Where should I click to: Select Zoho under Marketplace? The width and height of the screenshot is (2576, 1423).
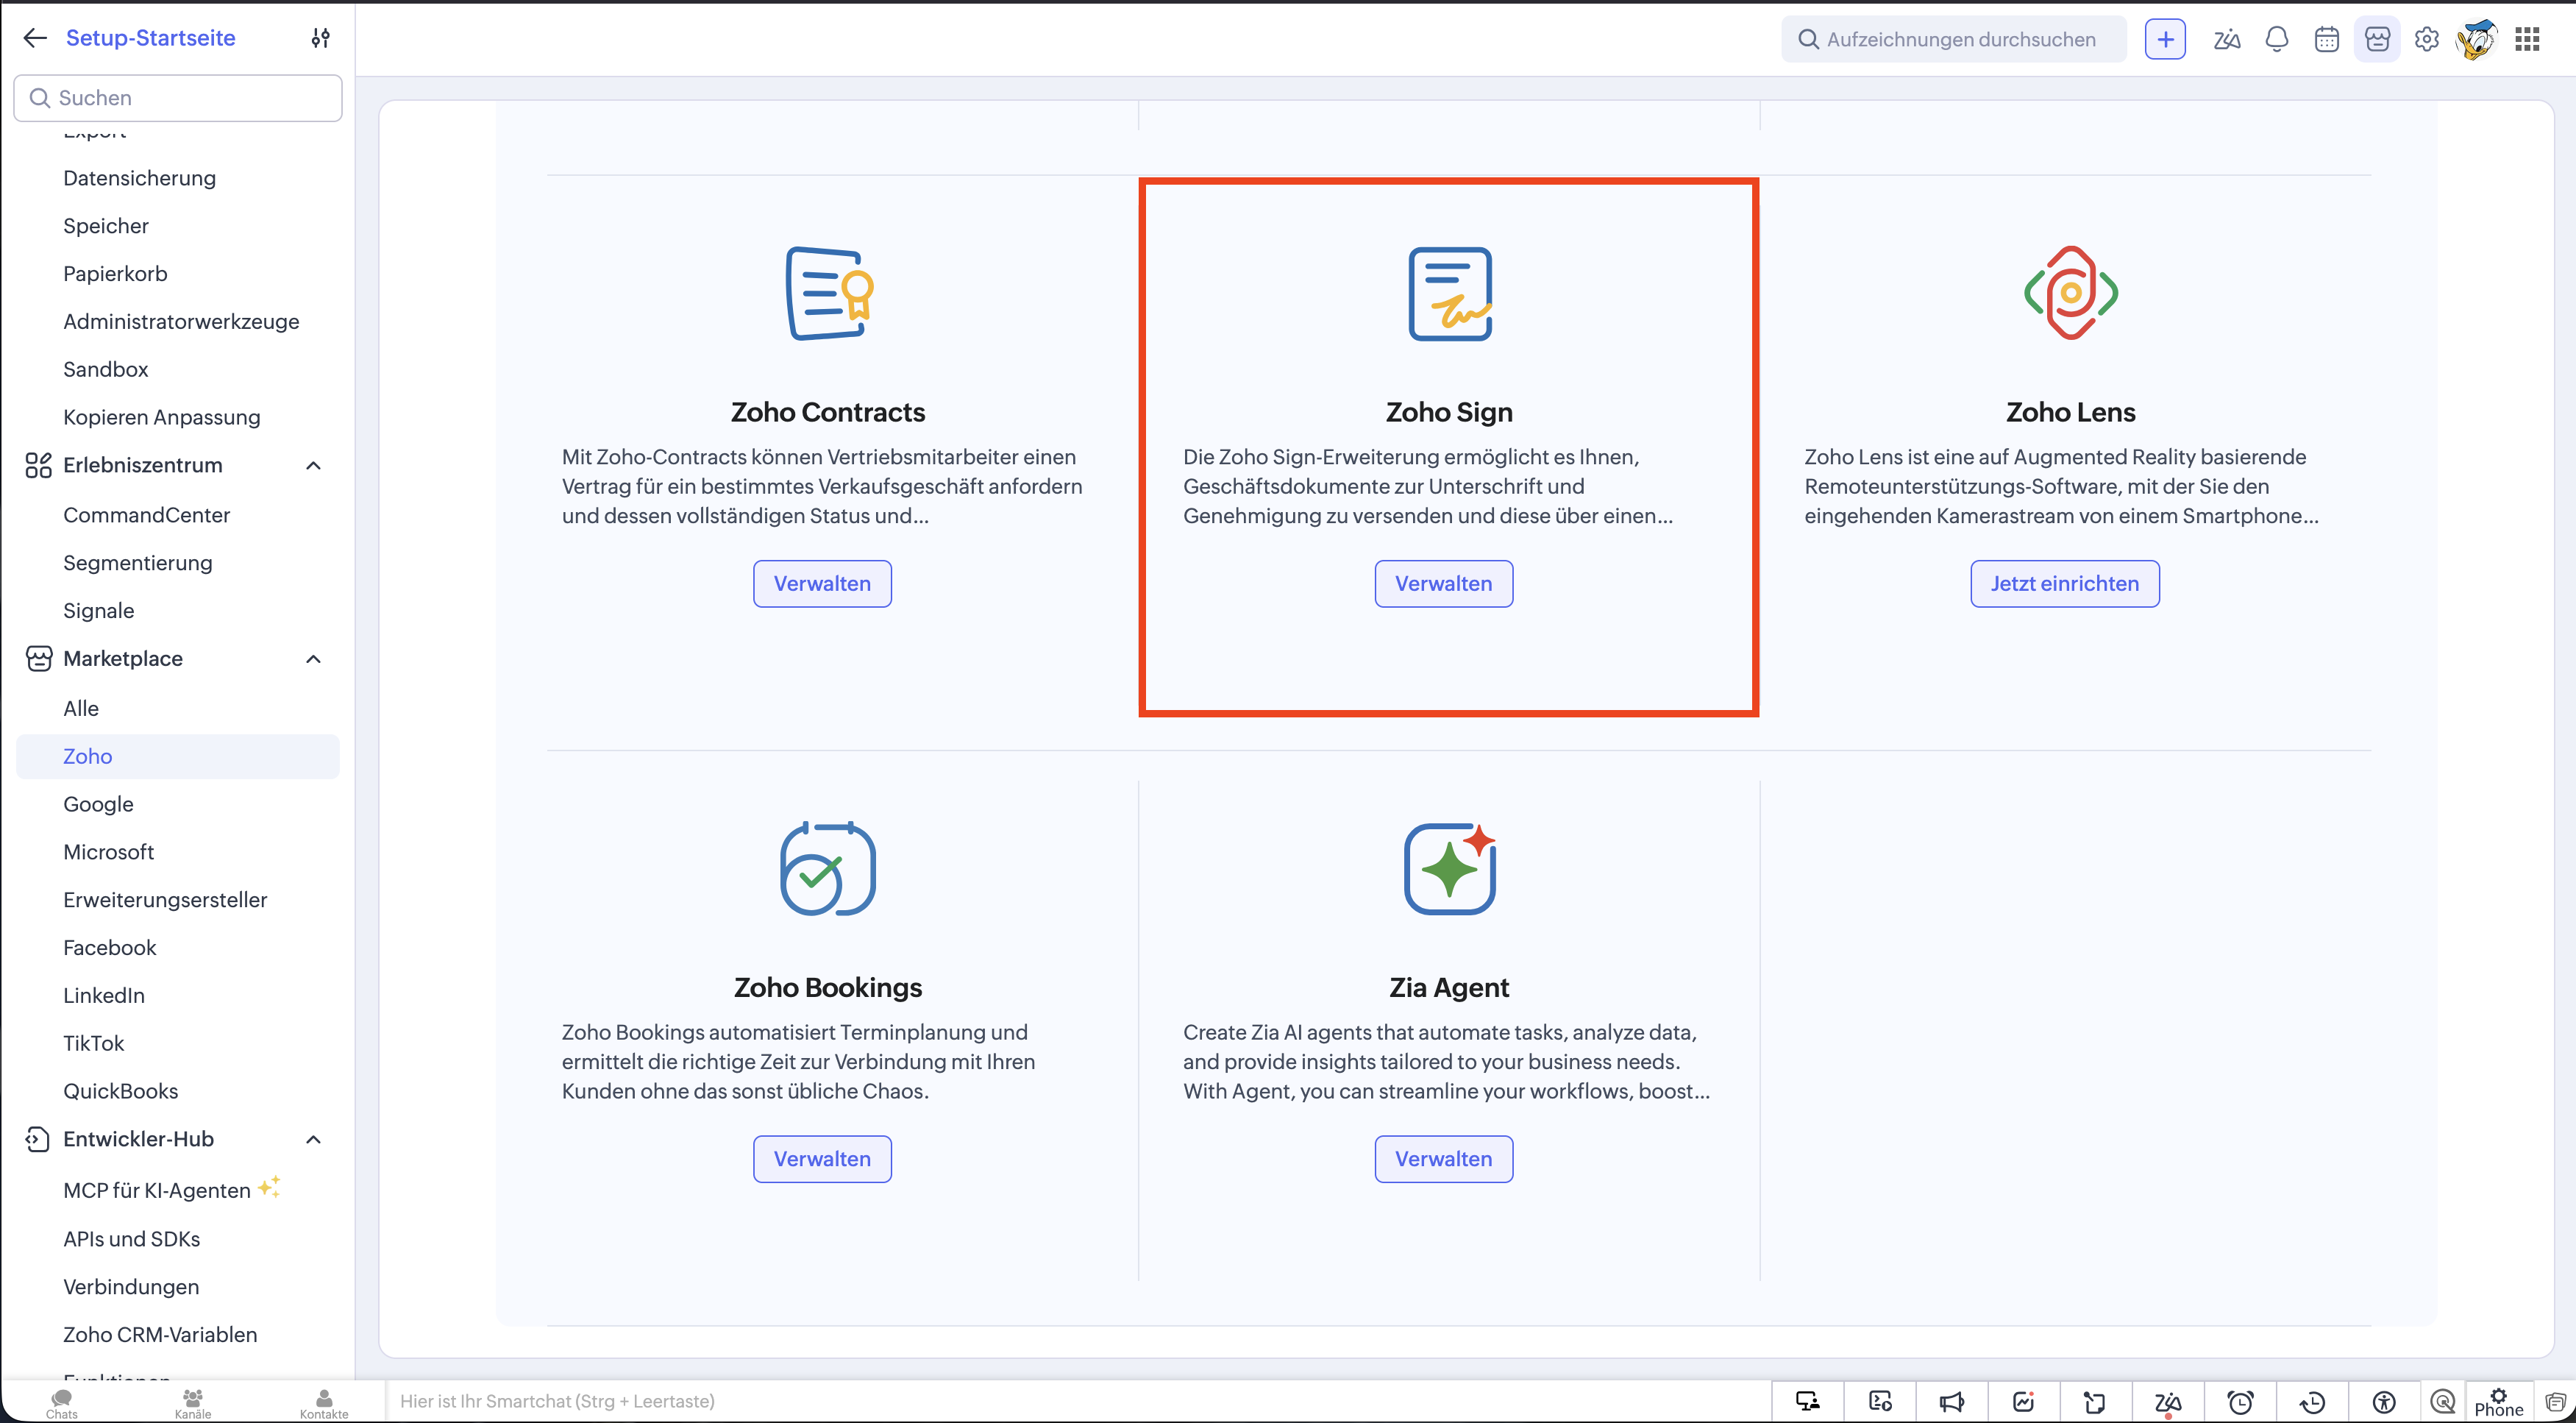coord(178,756)
